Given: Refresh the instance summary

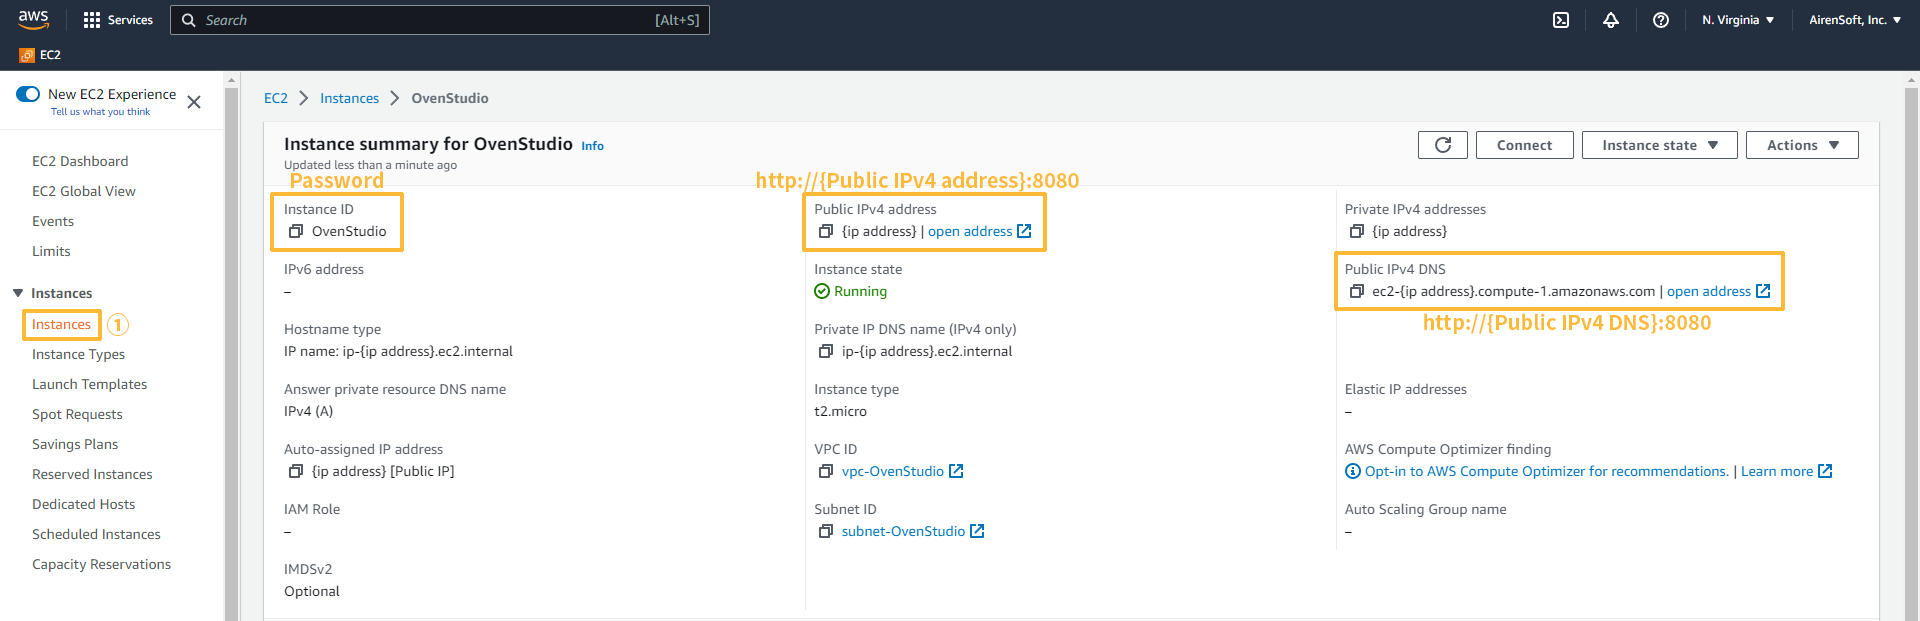Looking at the screenshot, I should (x=1443, y=145).
